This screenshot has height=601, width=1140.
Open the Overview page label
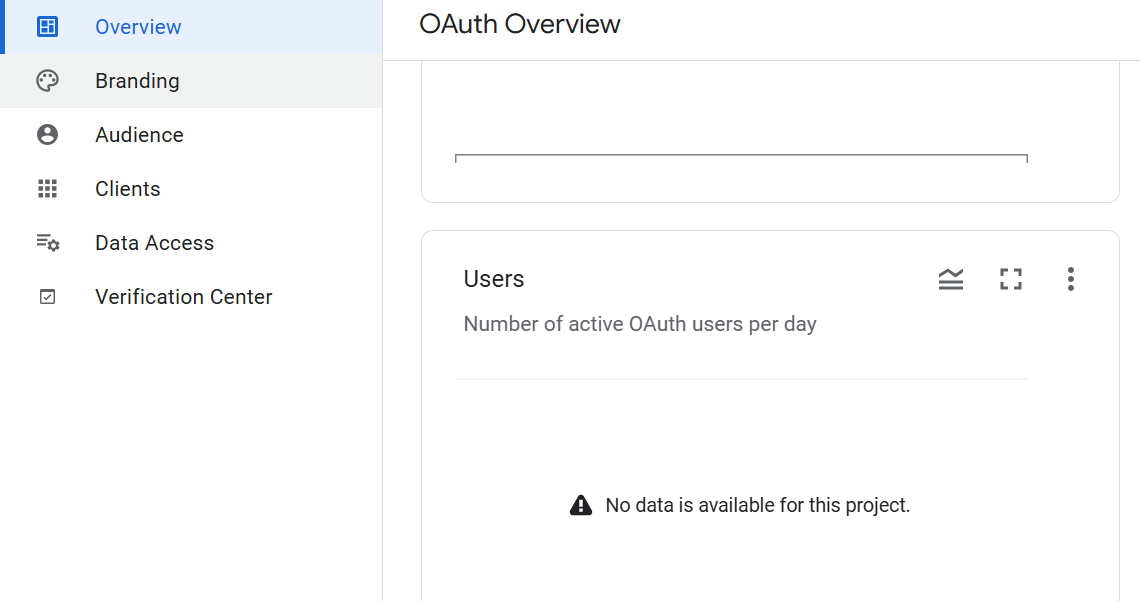138,27
